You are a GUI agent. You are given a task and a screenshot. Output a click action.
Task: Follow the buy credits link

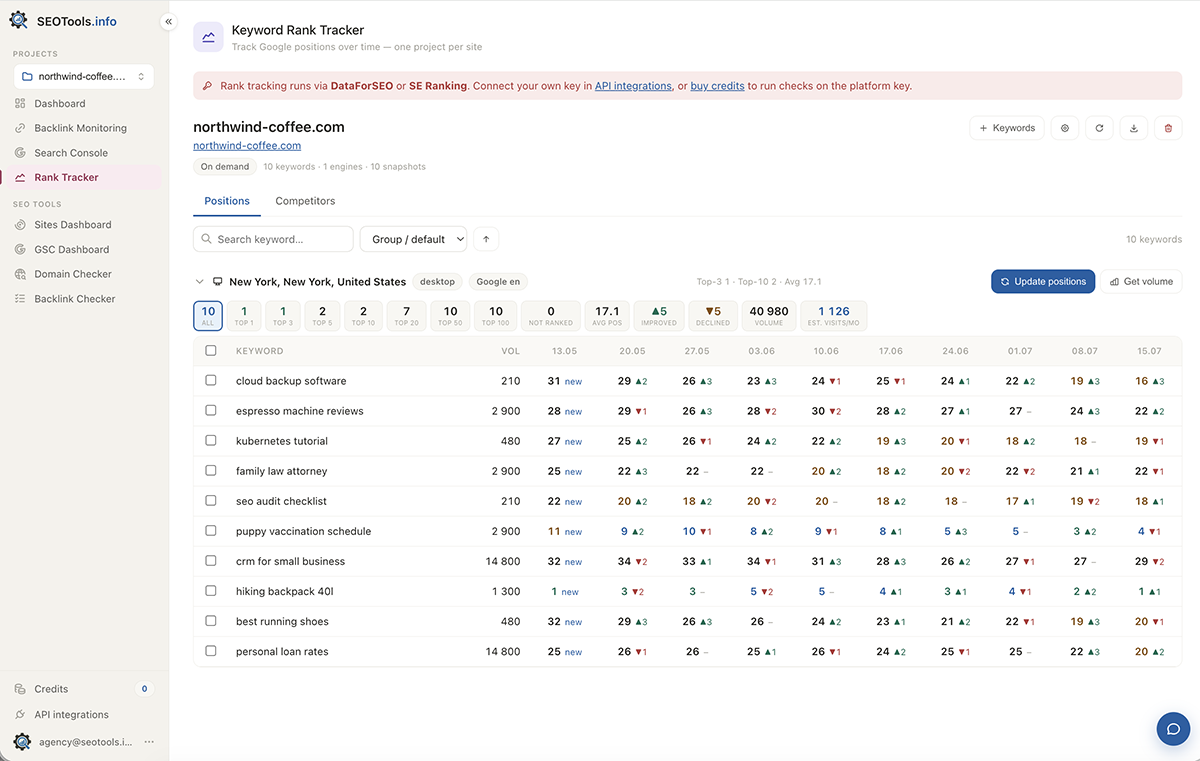tap(717, 86)
